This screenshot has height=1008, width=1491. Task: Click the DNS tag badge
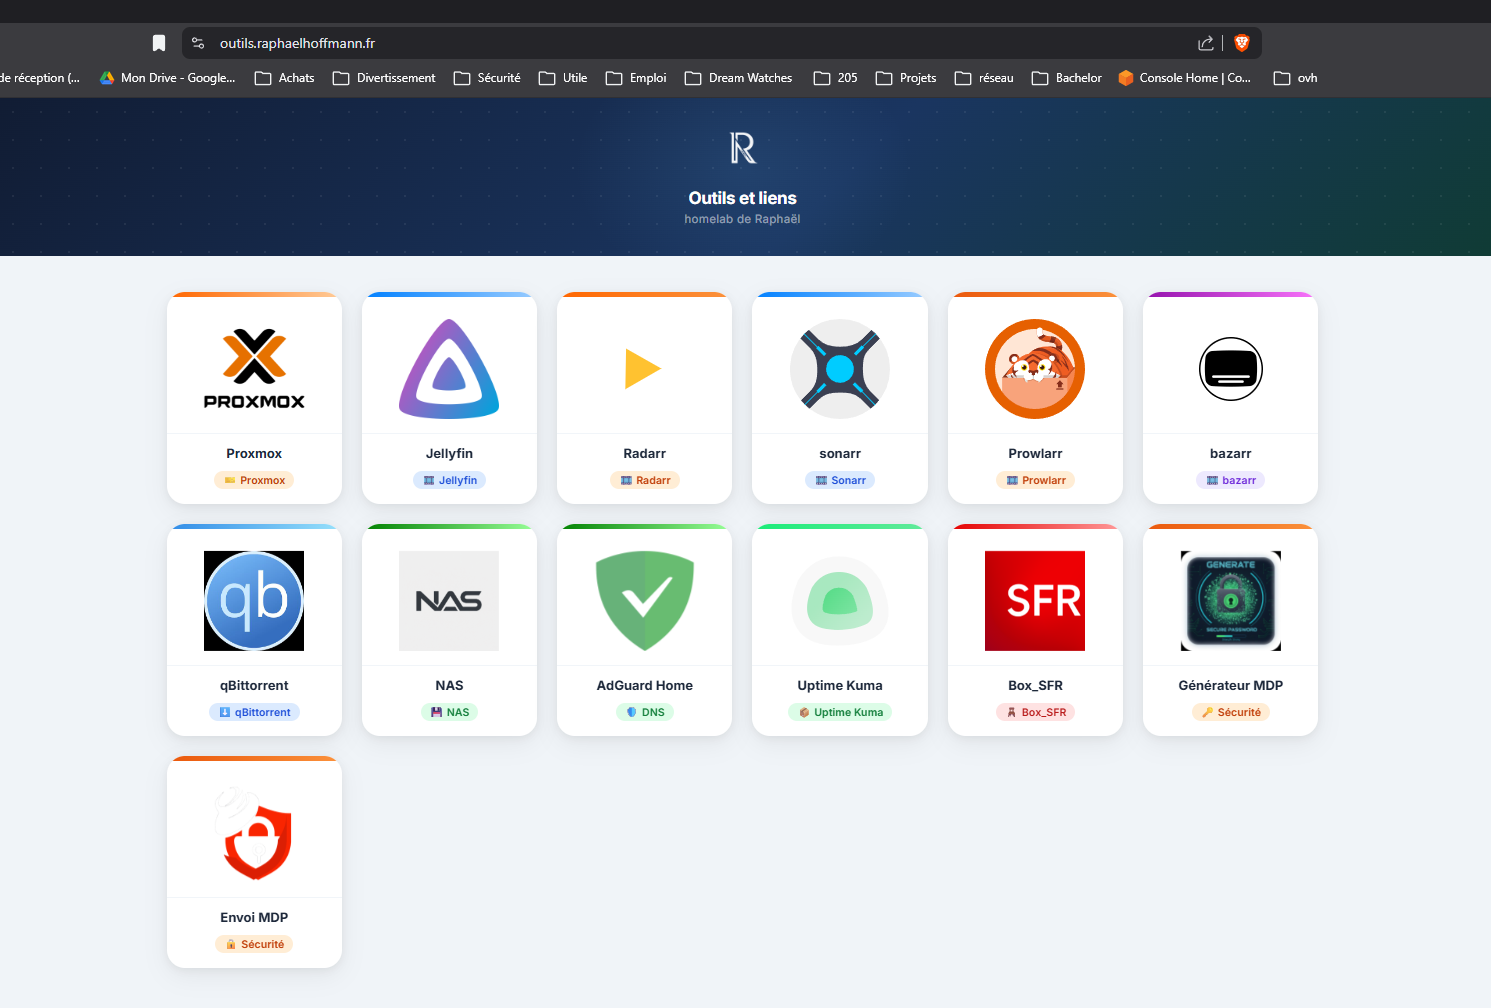coord(645,712)
